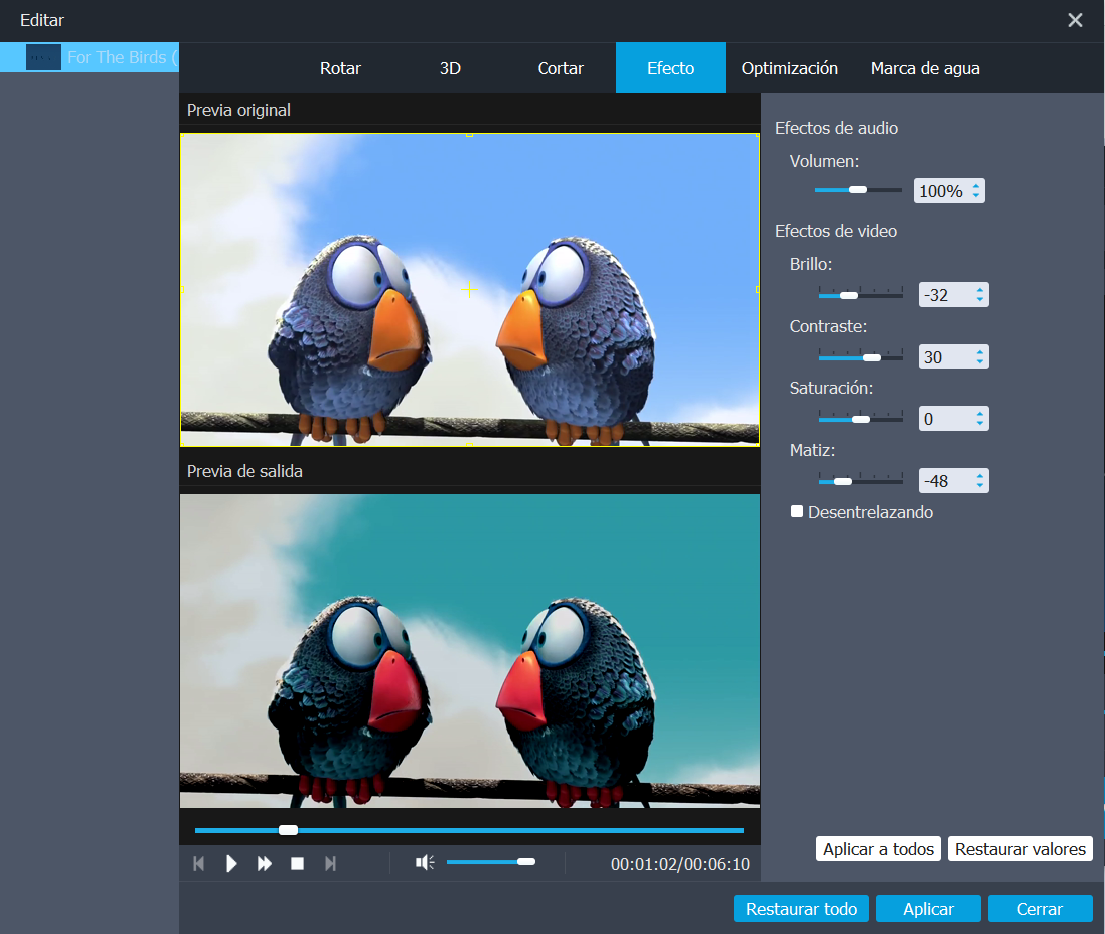This screenshot has height=934, width=1105.
Task: Select the For The Birds video thumbnail
Action: point(44,57)
